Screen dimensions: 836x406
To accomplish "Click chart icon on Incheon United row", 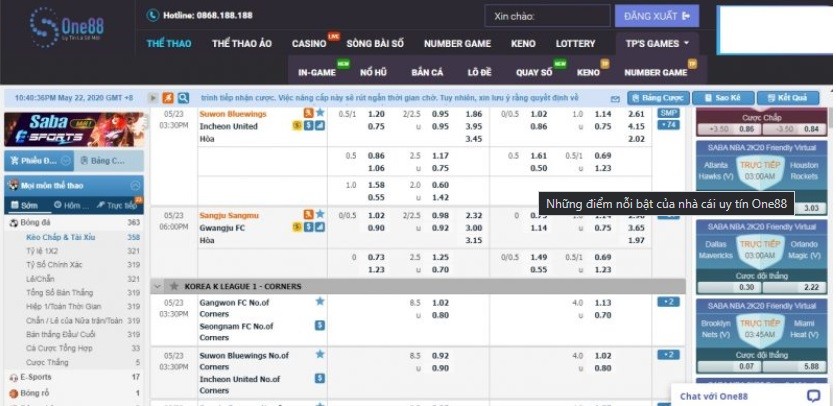I will point(319,125).
